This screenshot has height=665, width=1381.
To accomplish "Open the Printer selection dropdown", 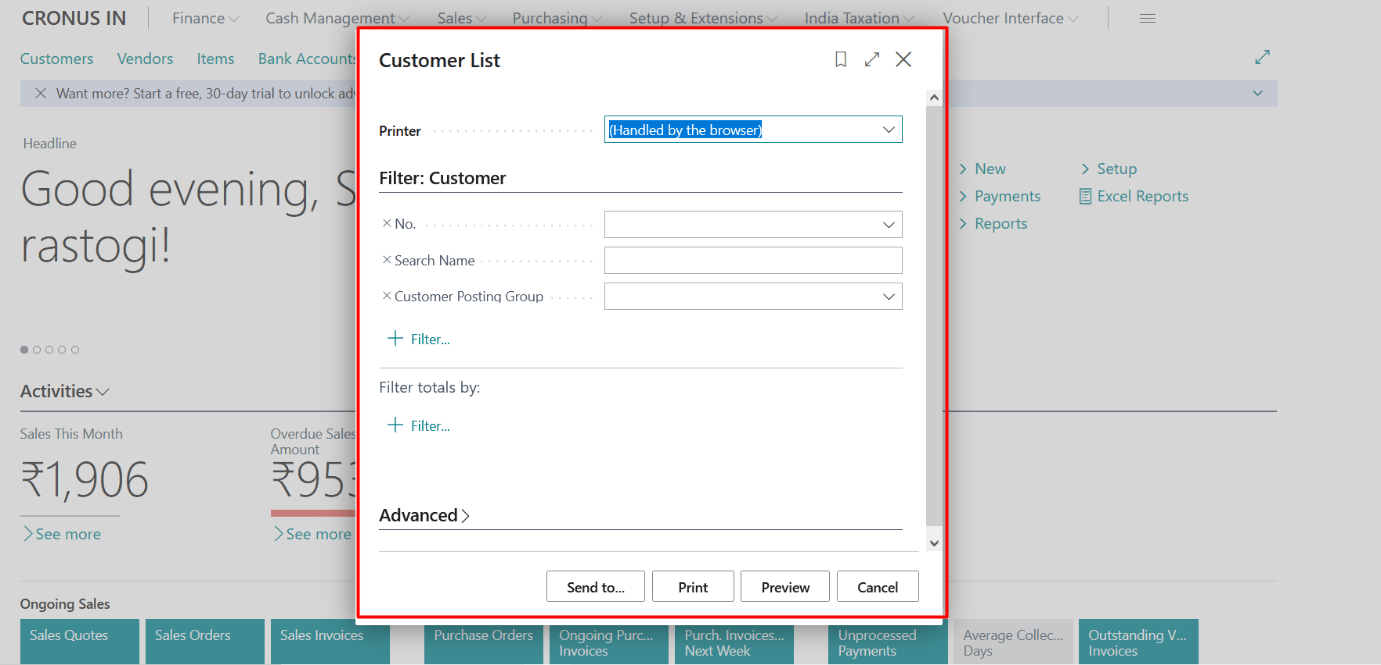I will pos(888,129).
